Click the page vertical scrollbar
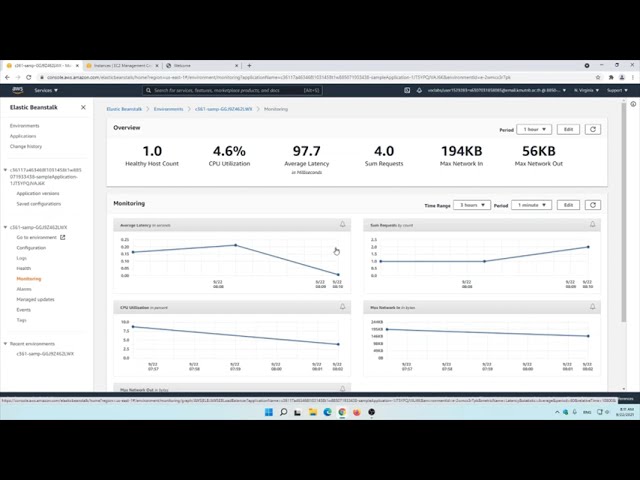This screenshot has height=480, width=640. (x=623, y=212)
